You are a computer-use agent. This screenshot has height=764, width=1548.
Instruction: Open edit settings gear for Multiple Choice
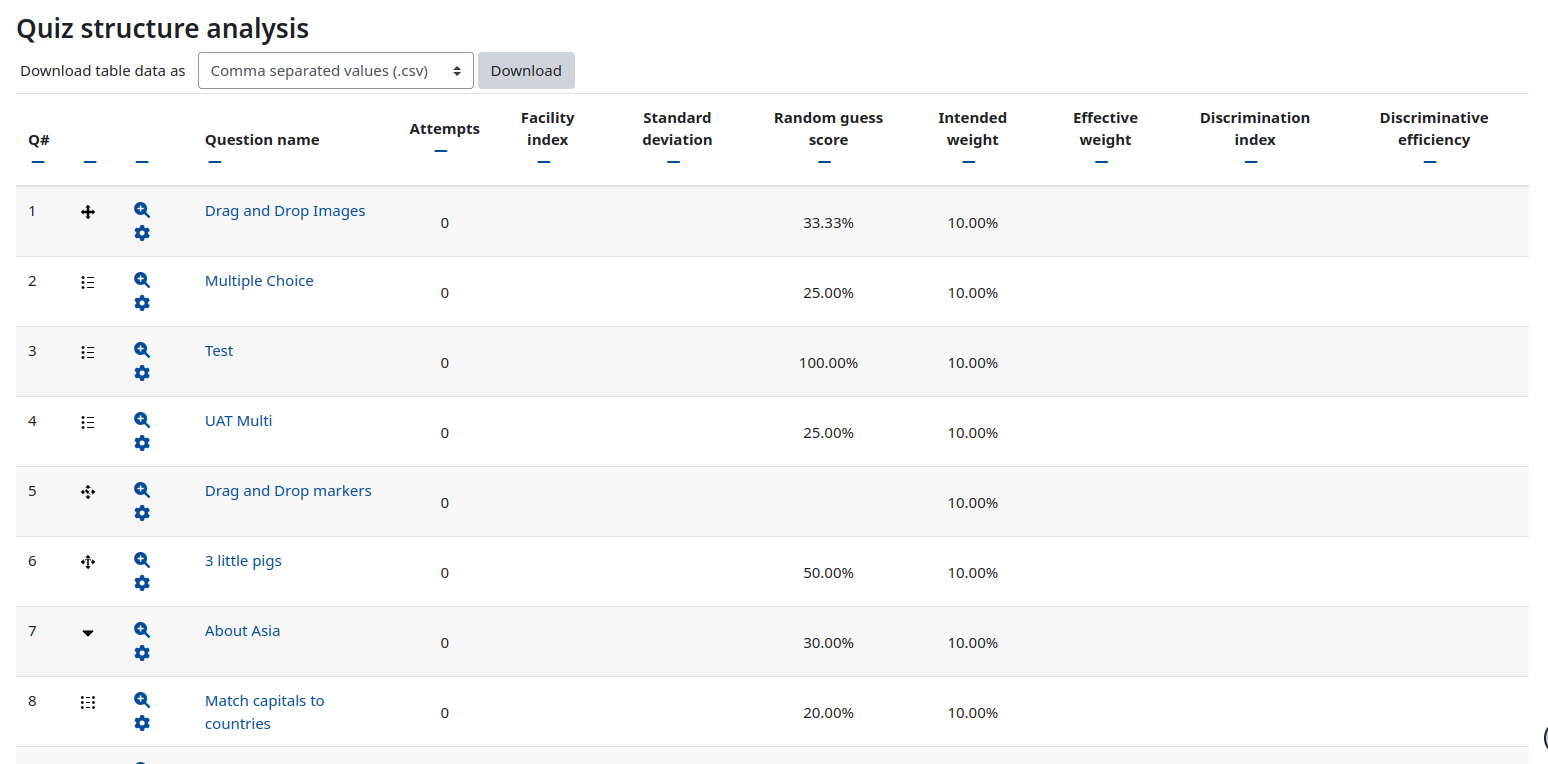pos(142,303)
